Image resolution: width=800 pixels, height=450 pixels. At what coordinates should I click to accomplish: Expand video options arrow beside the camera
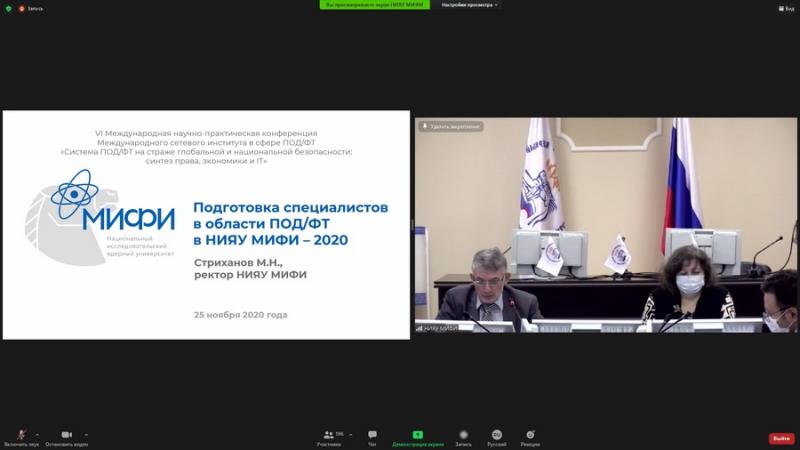pos(86,435)
